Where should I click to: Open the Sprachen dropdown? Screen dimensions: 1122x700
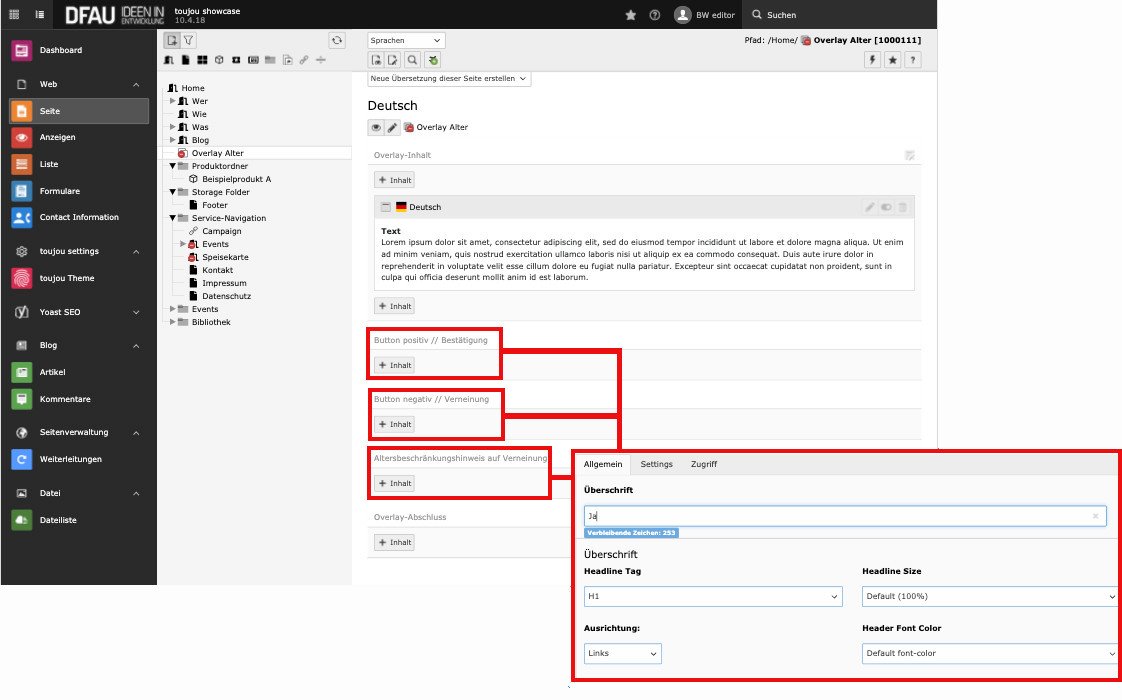tap(406, 40)
